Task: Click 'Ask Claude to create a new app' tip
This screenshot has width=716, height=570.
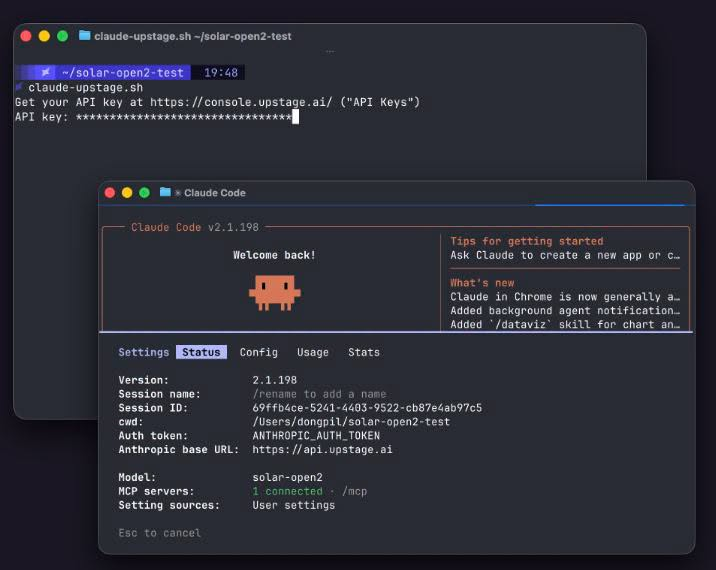Action: (x=565, y=255)
